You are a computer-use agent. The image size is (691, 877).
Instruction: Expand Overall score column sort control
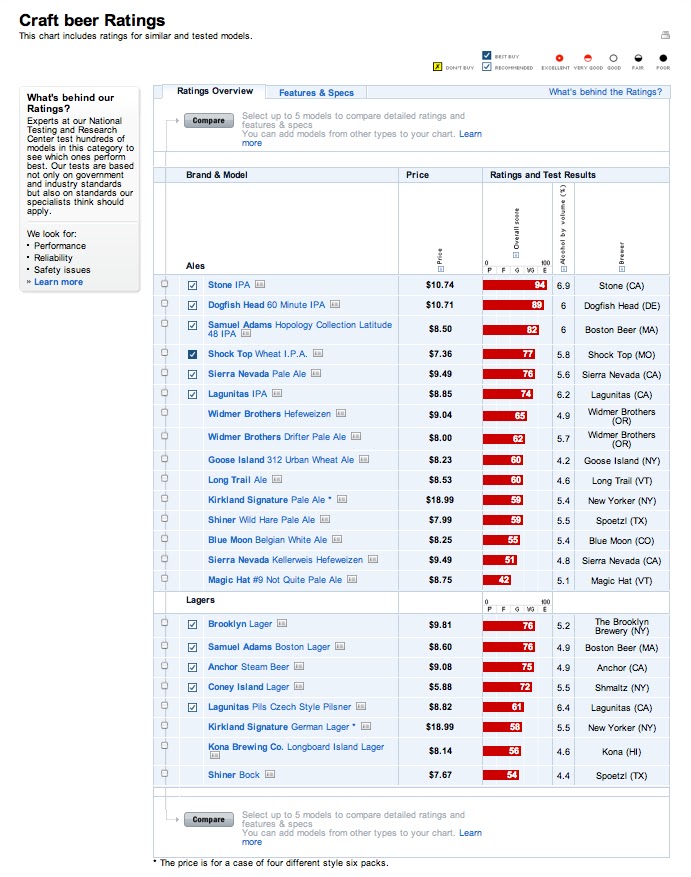tap(516, 255)
